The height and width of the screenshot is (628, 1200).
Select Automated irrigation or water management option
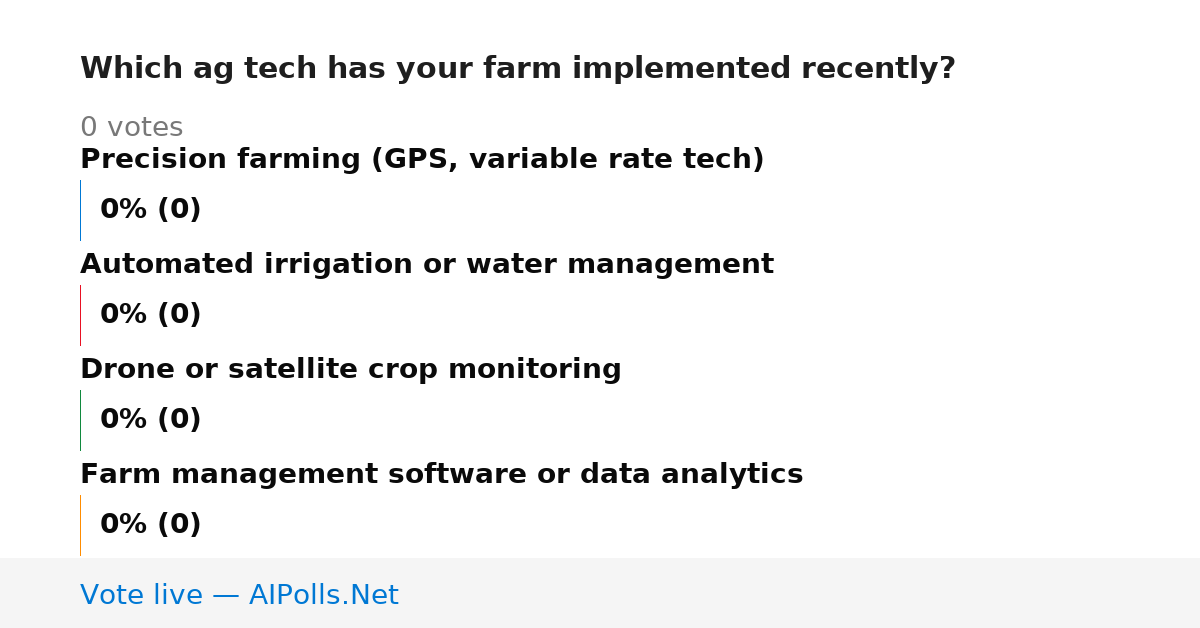[x=427, y=265]
